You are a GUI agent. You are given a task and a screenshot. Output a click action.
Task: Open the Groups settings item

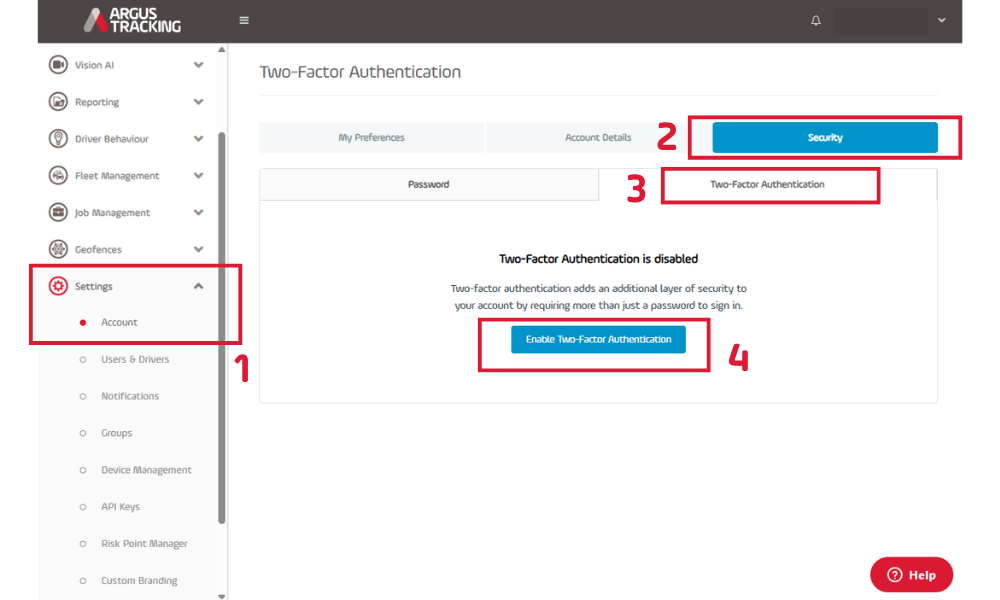[117, 433]
